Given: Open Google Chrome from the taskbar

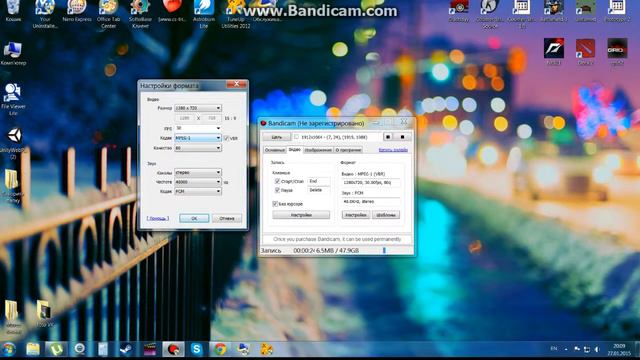Looking at the screenshot, I should coord(220,349).
